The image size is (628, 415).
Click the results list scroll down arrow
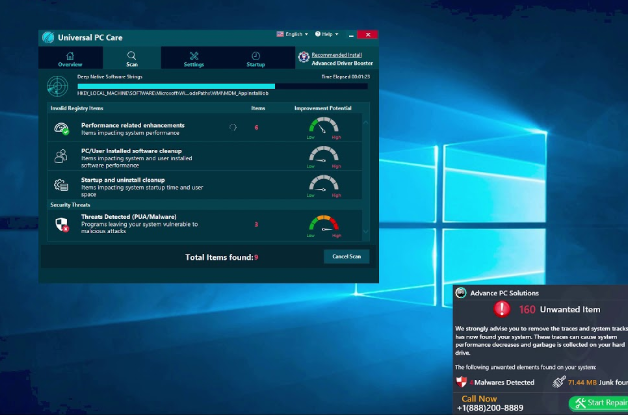366,231
